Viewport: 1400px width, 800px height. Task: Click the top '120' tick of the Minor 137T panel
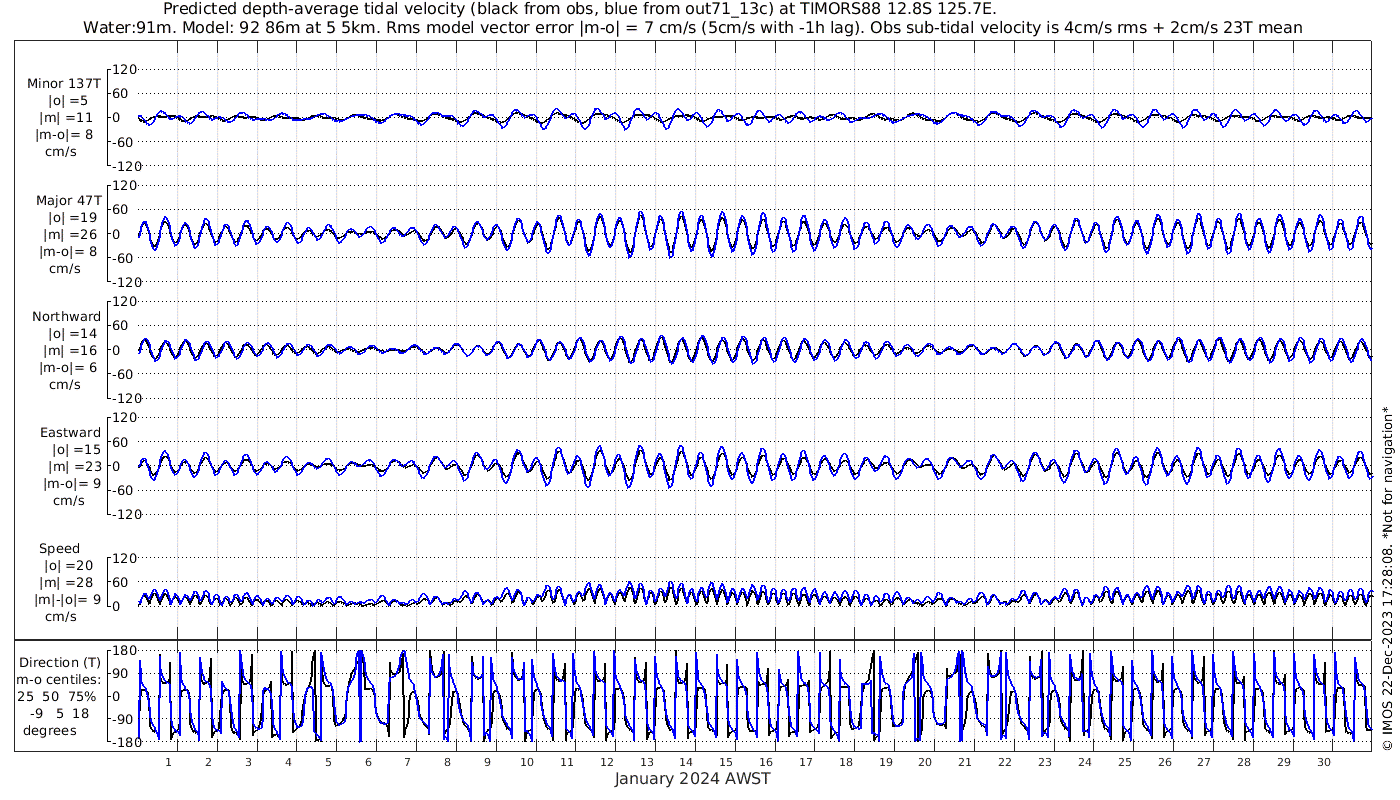pos(124,69)
